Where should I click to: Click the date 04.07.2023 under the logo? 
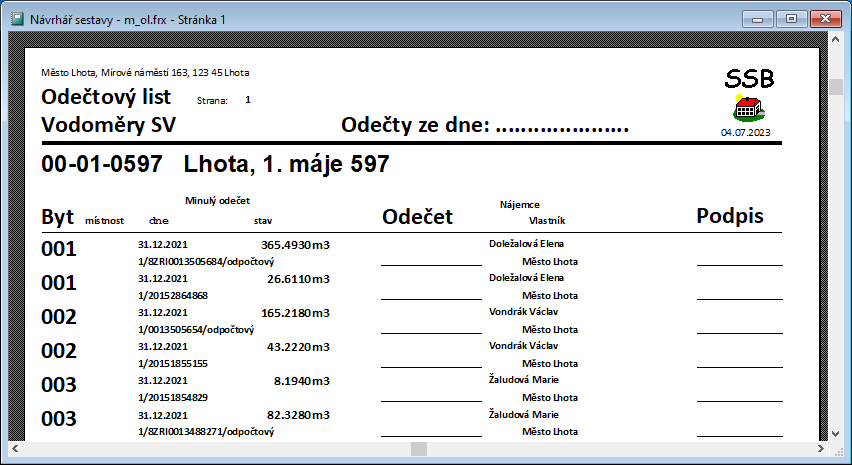point(746,132)
